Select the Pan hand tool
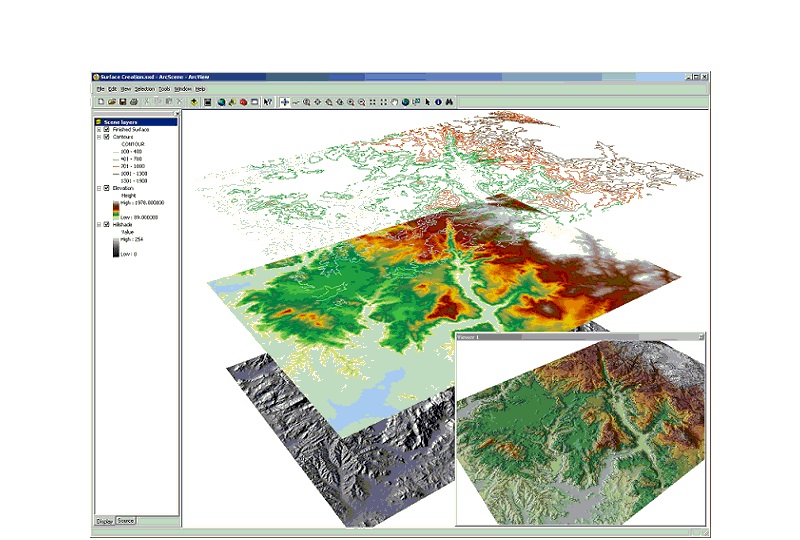 (x=394, y=102)
